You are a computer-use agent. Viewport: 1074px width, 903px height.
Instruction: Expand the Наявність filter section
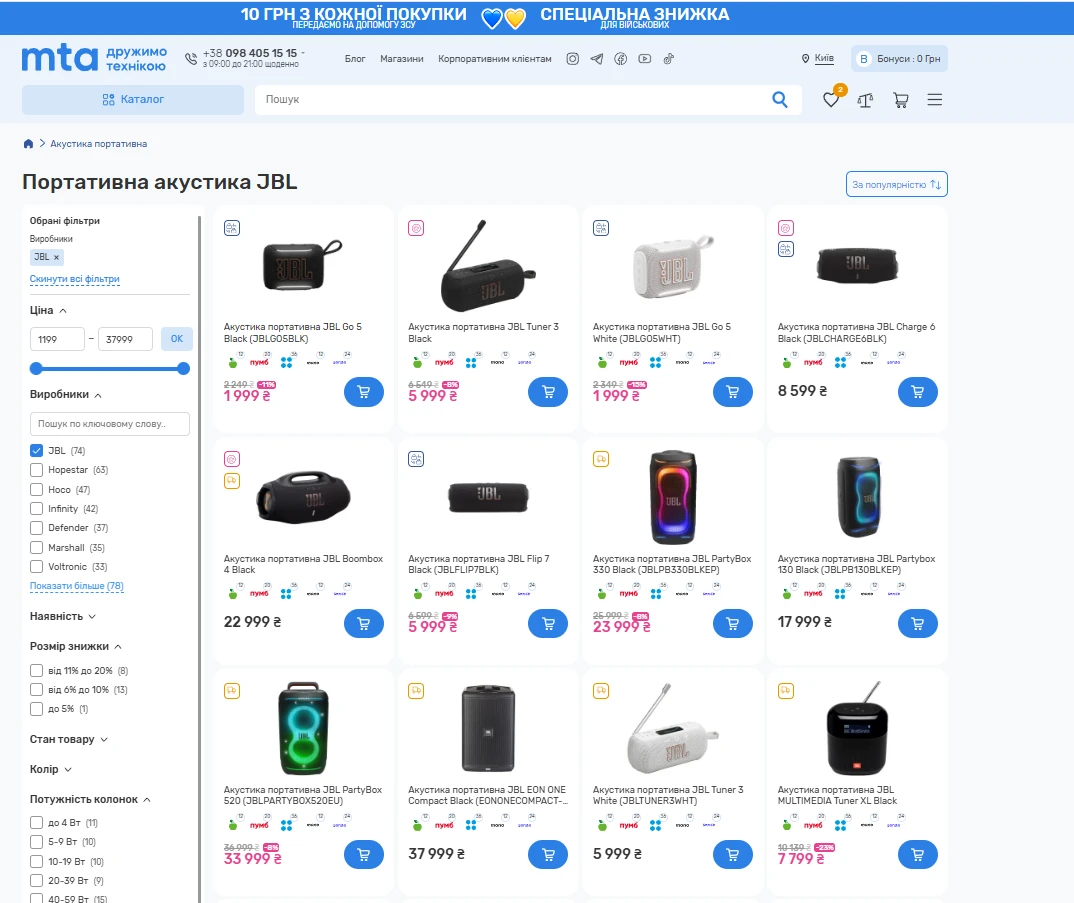63,617
